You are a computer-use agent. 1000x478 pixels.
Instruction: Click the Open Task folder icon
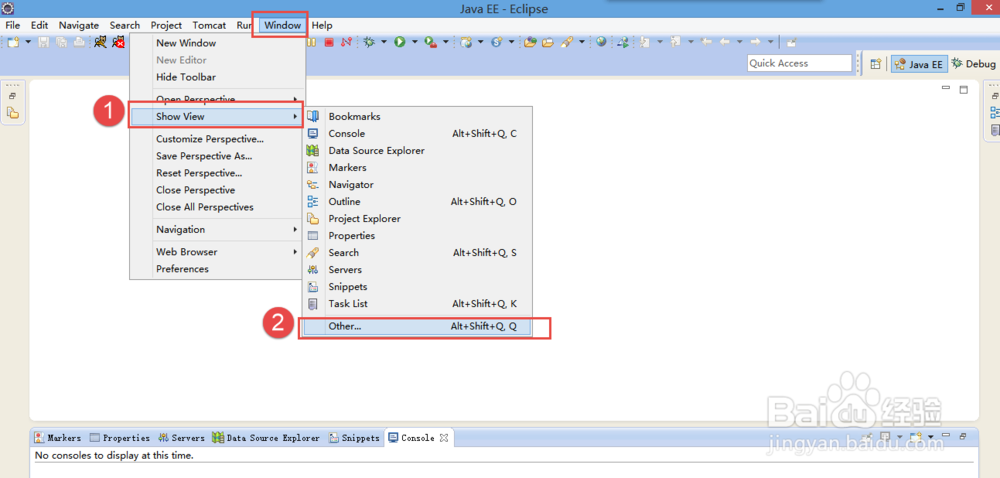tap(548, 43)
